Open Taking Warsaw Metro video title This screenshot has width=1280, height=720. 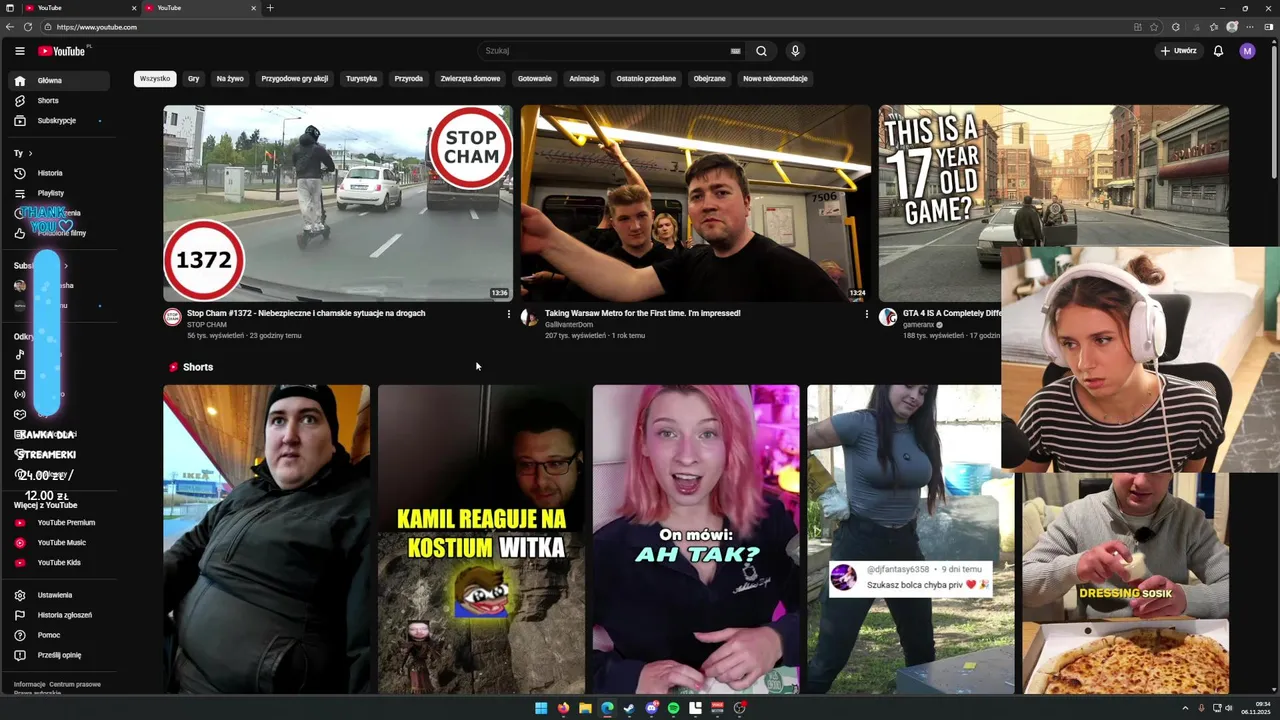(643, 313)
